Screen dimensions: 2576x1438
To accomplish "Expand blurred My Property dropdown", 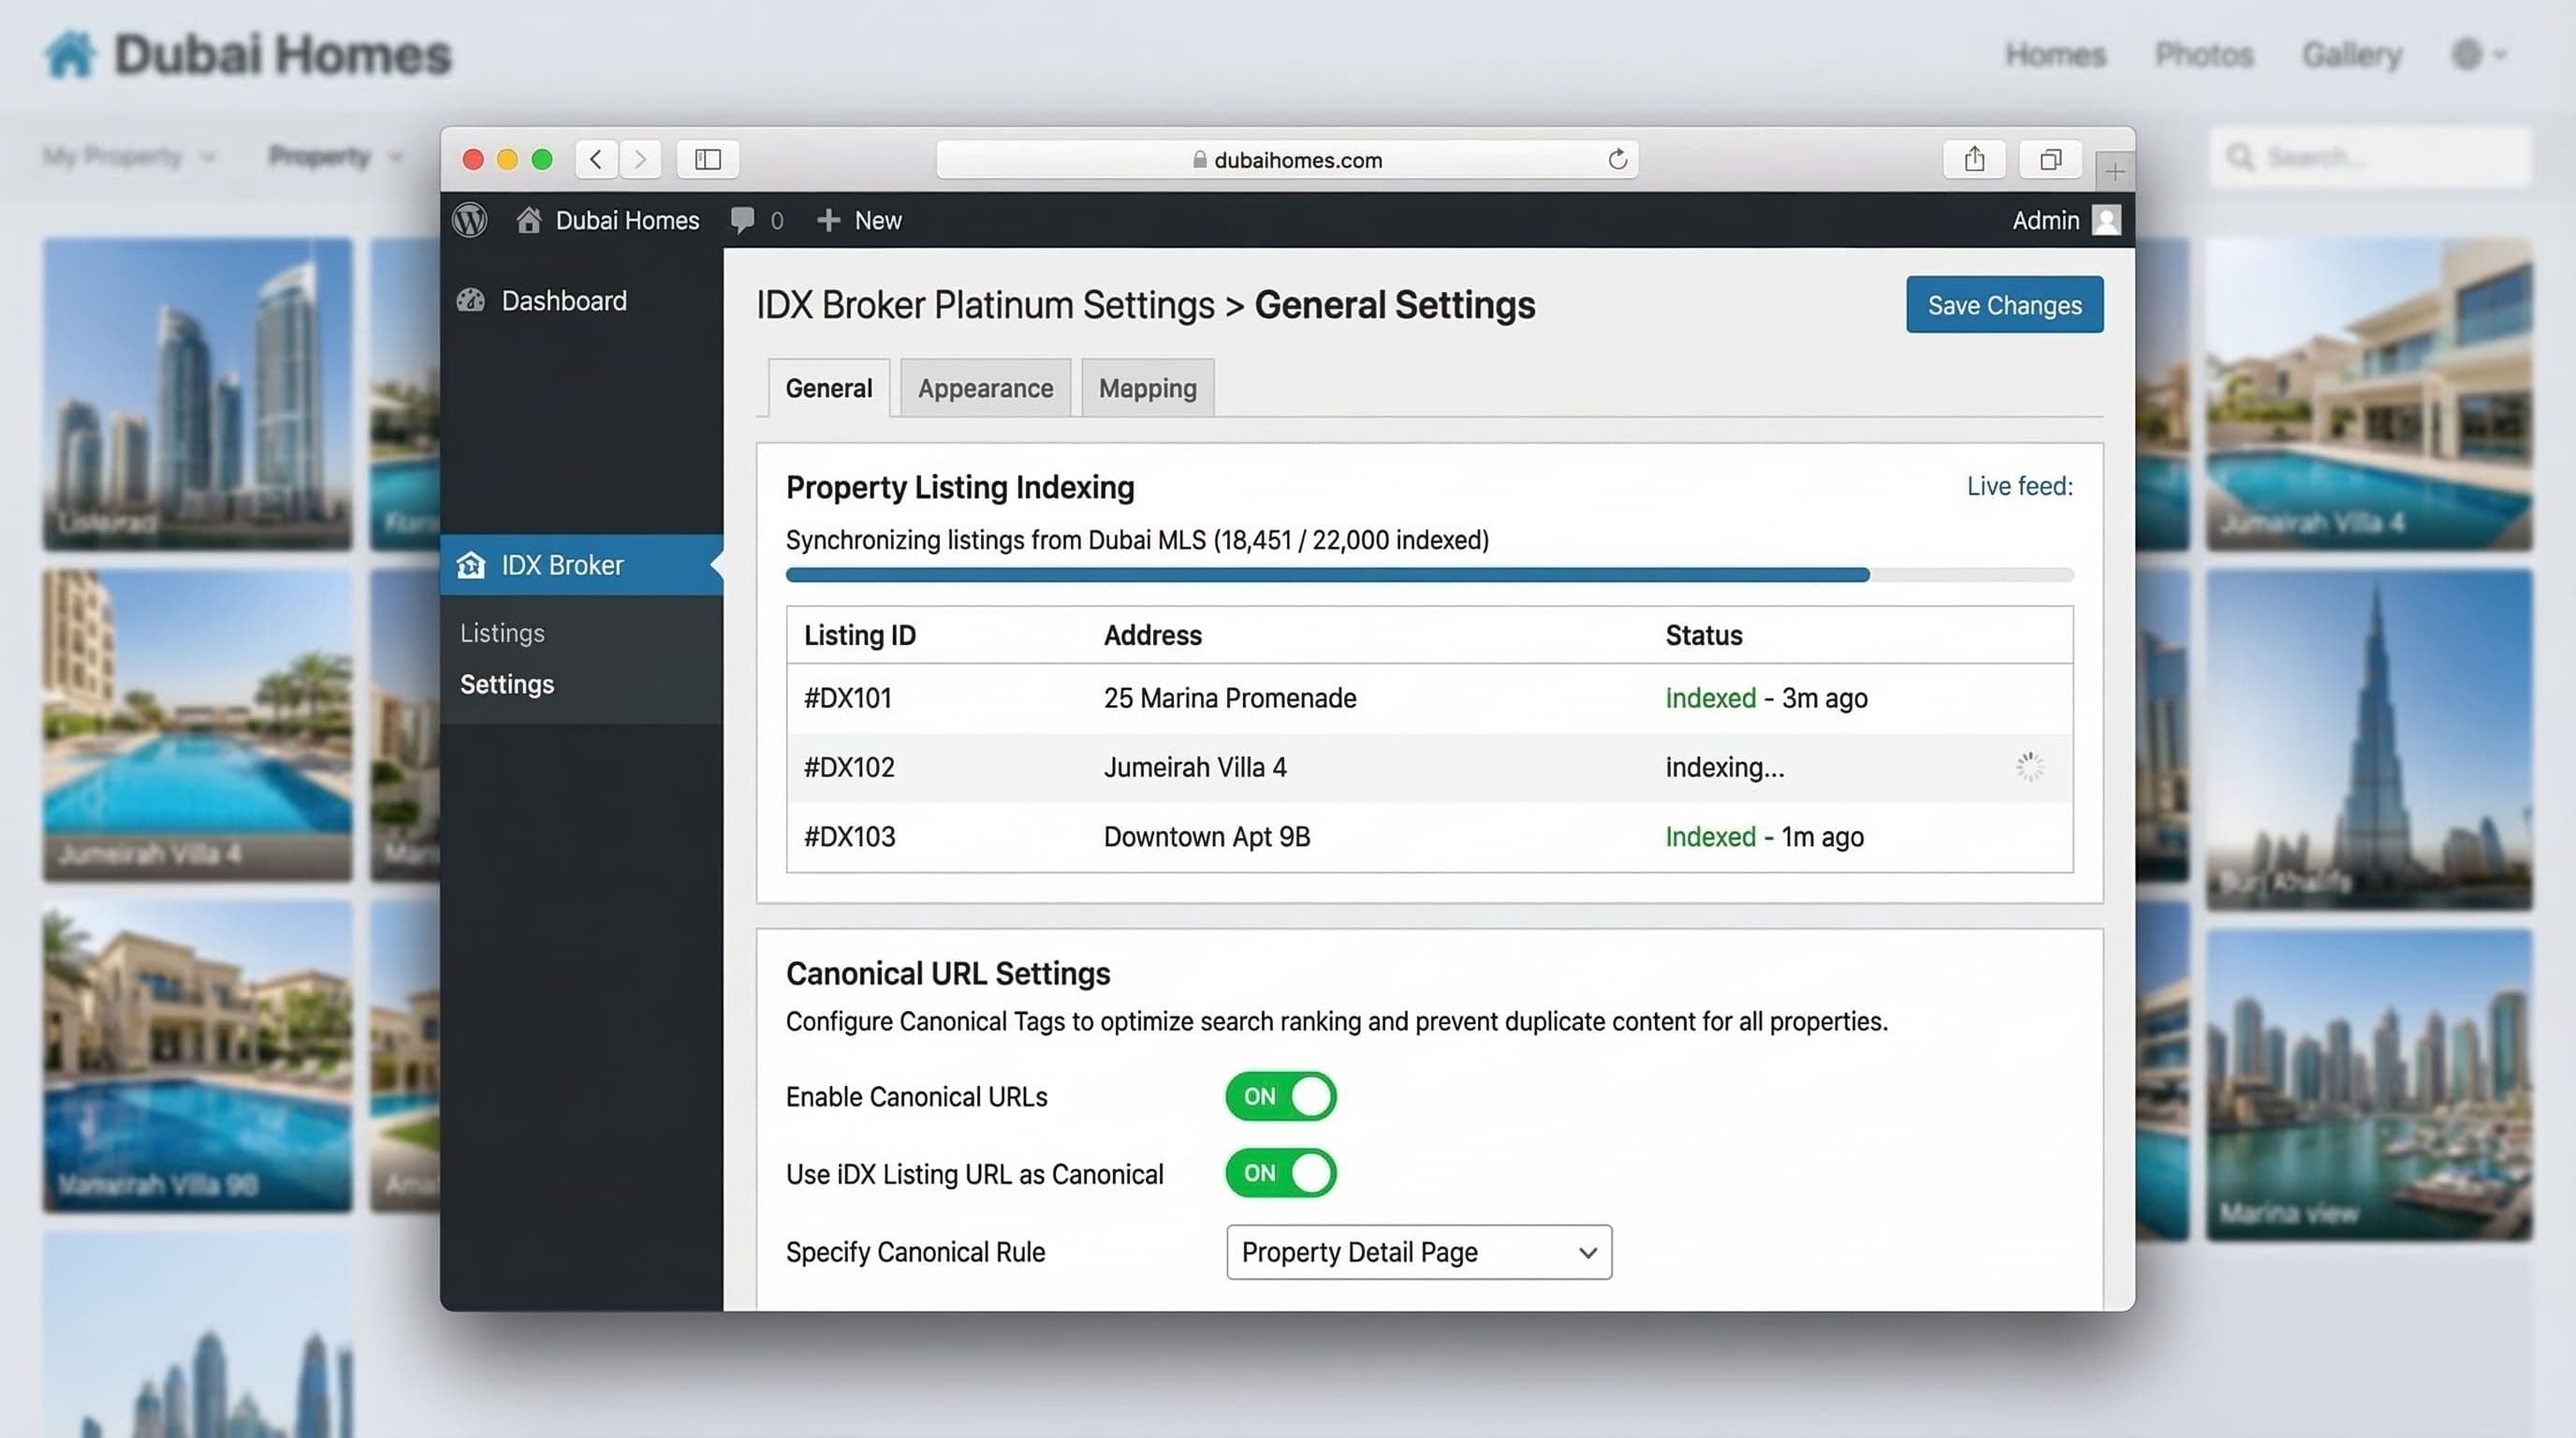I will pyautogui.click(x=129, y=157).
